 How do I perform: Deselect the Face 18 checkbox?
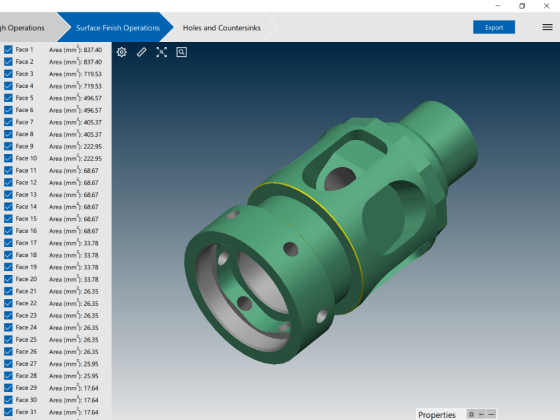tap(8, 255)
